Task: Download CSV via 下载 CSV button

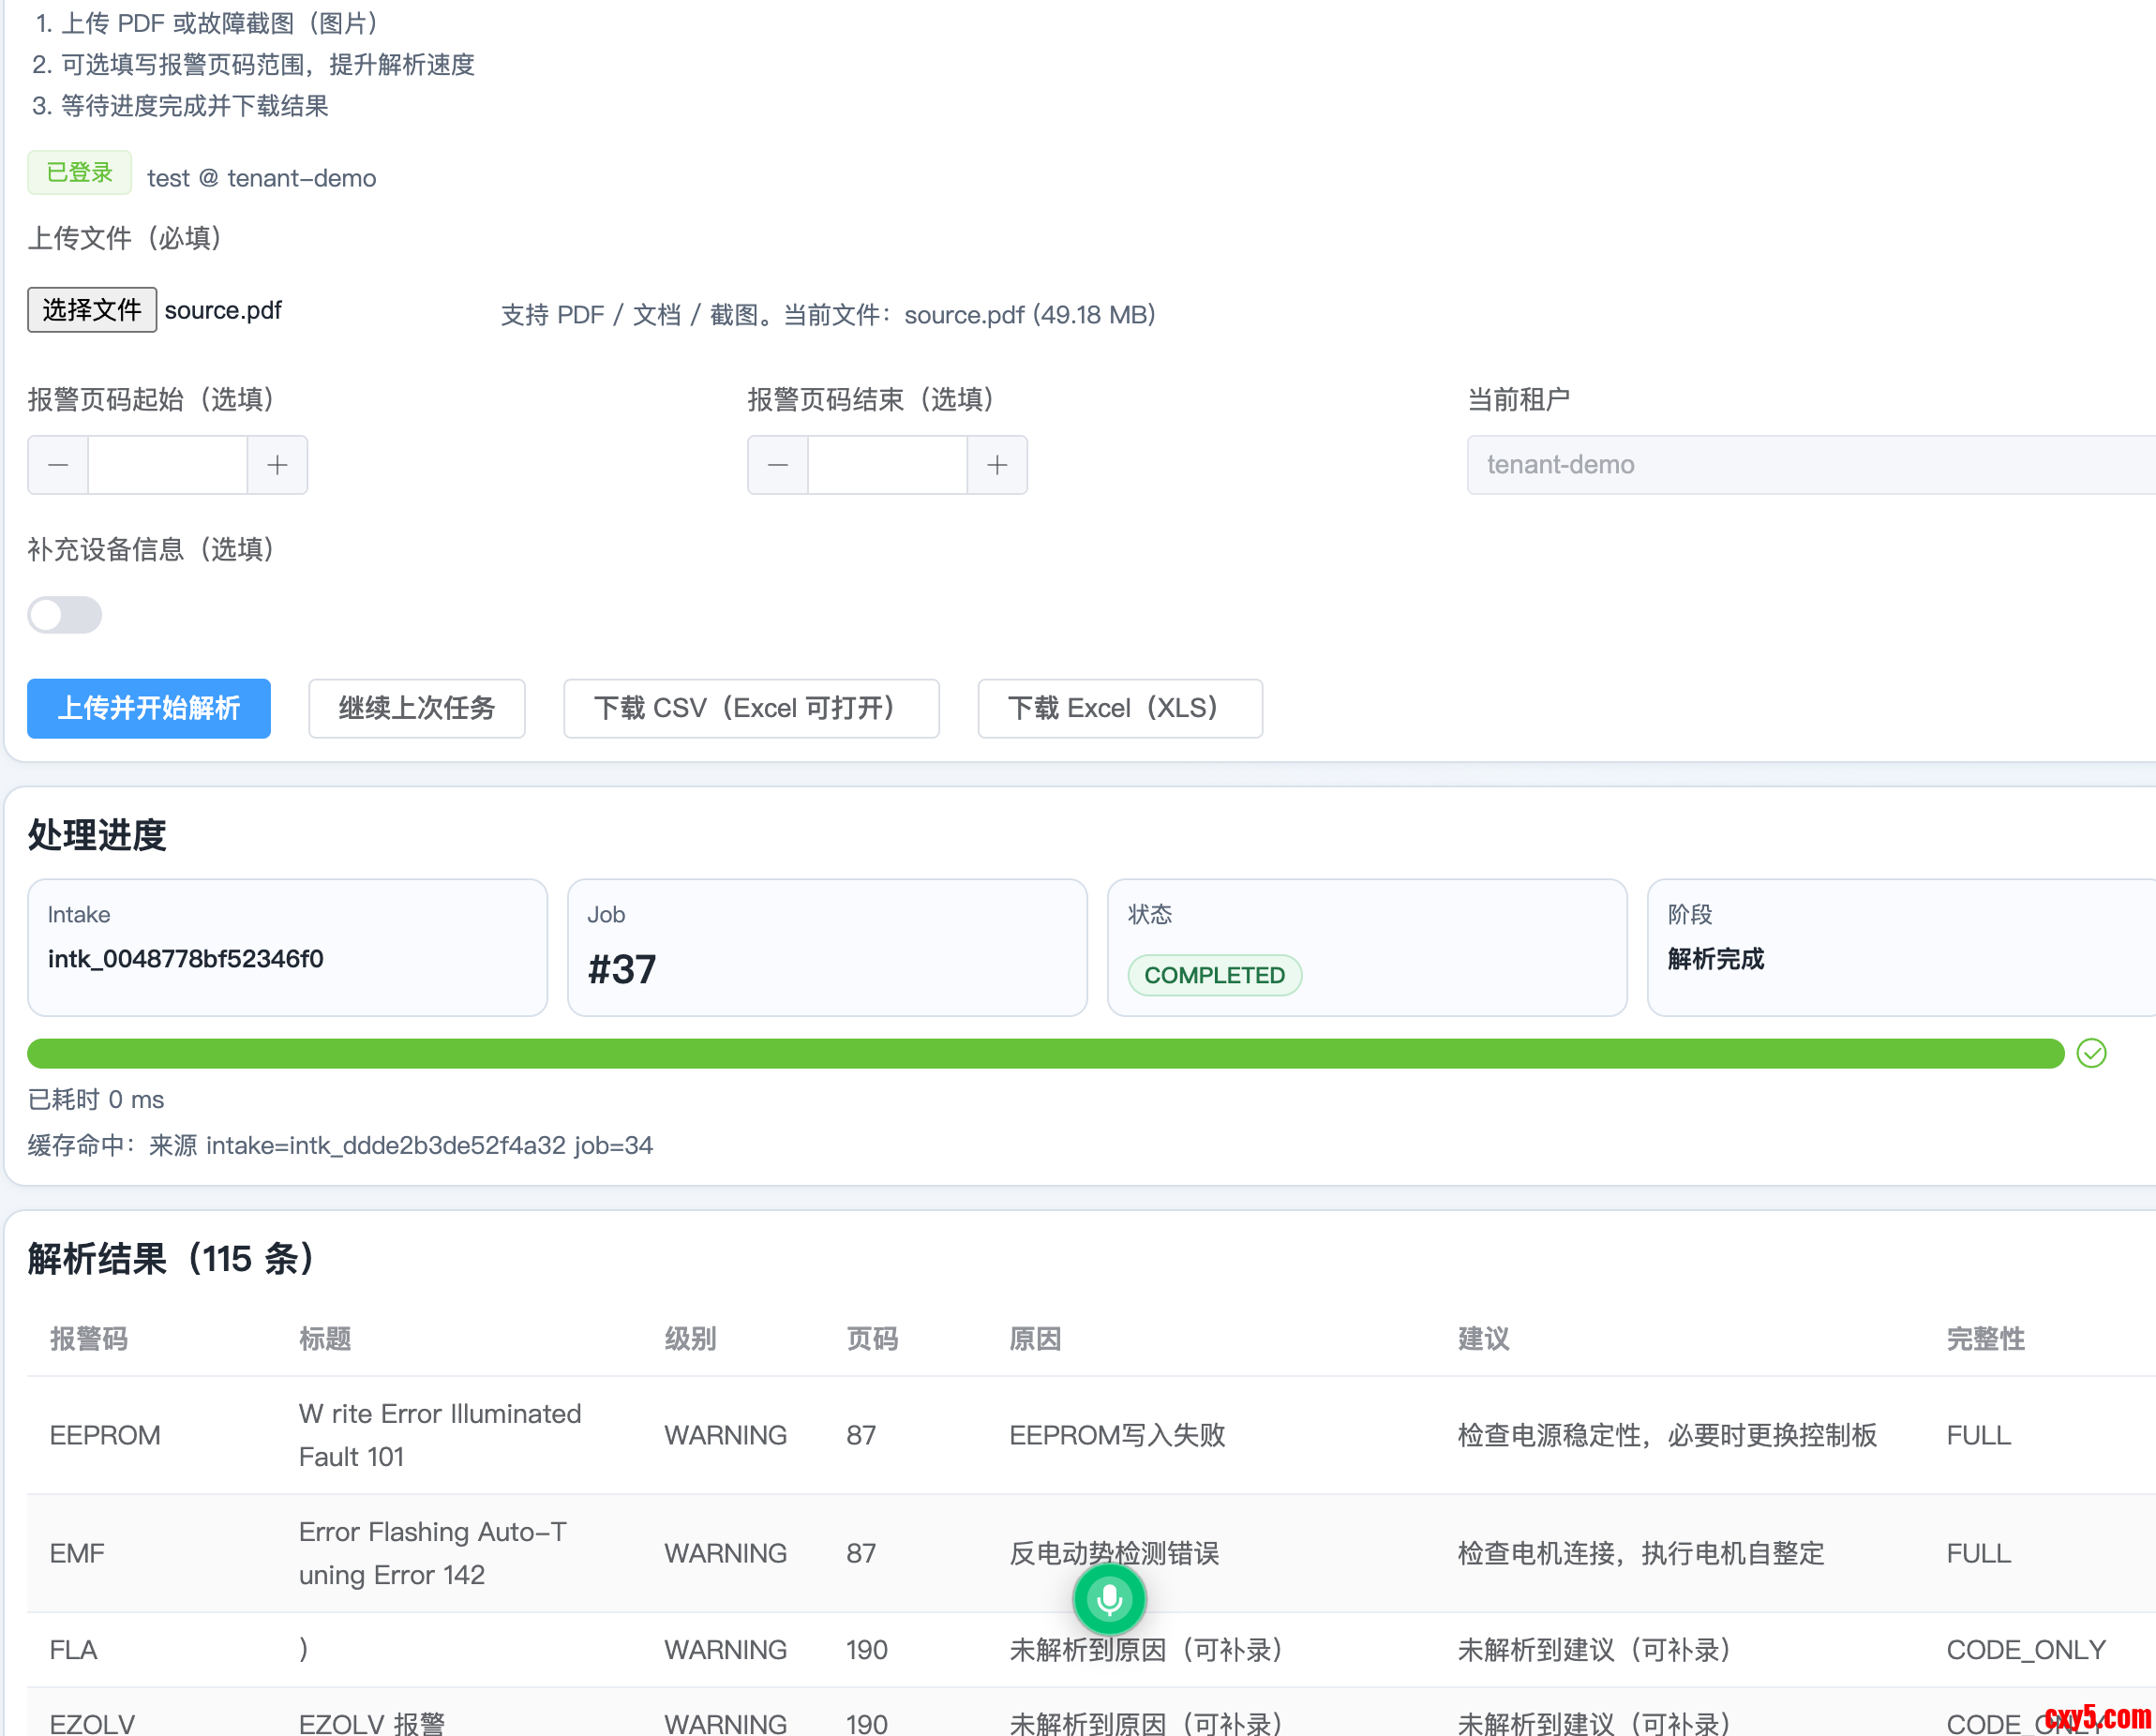Action: click(750, 708)
